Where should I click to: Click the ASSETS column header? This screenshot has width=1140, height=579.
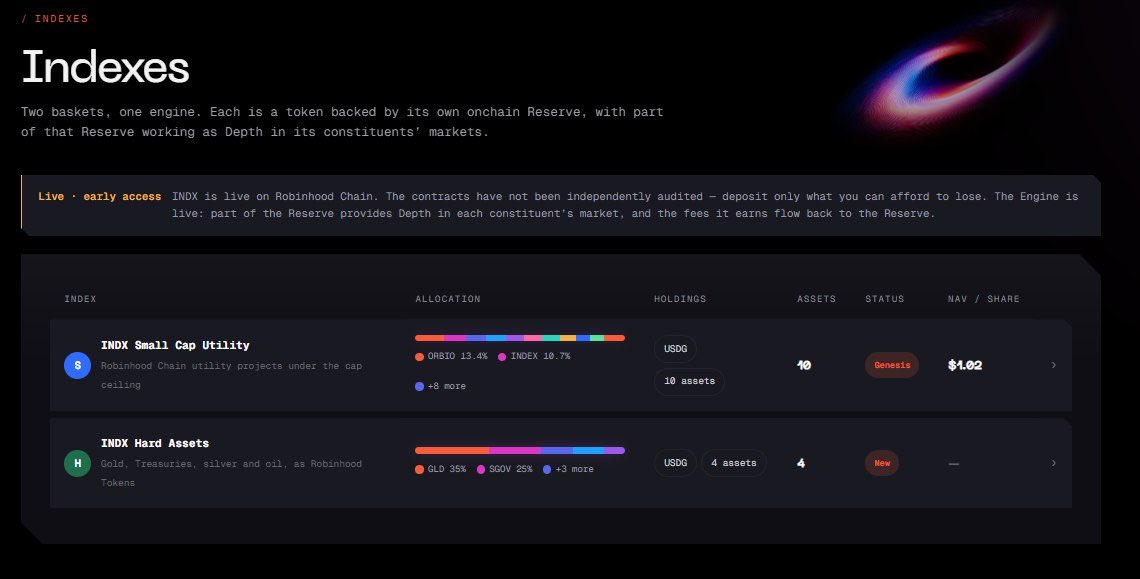pyautogui.click(x=816, y=299)
